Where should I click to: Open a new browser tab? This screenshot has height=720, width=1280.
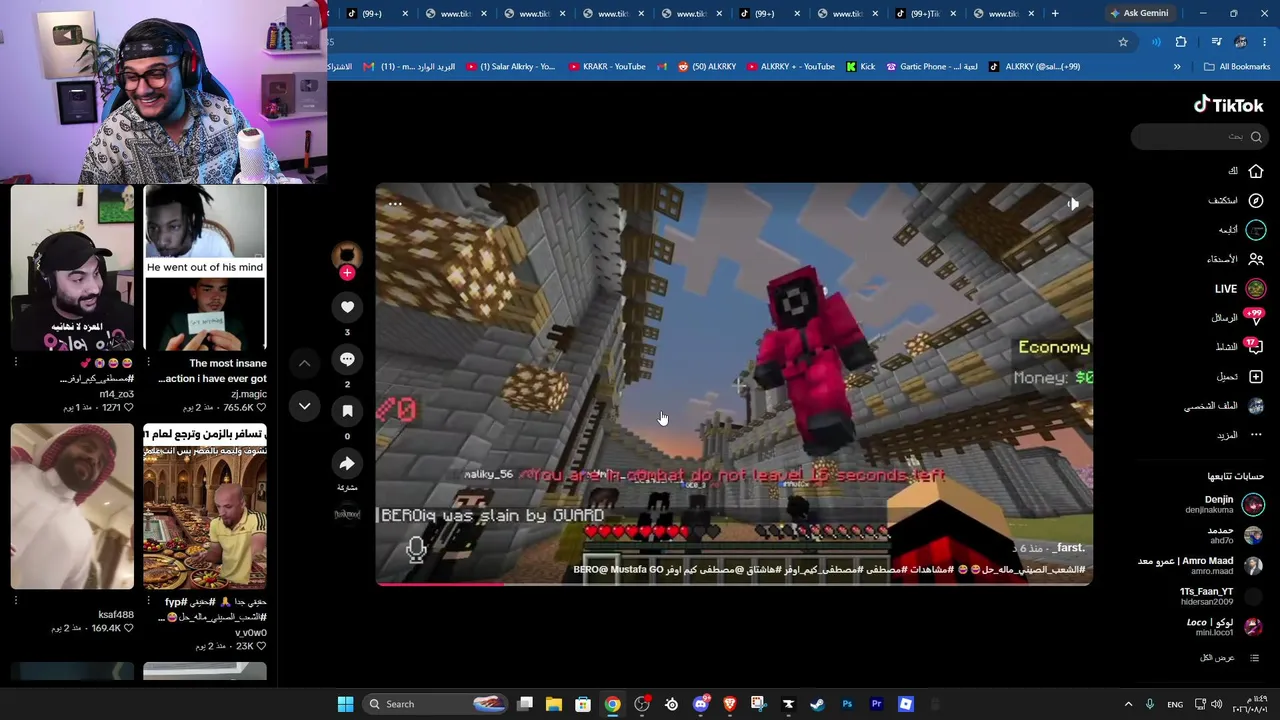coord(1055,13)
